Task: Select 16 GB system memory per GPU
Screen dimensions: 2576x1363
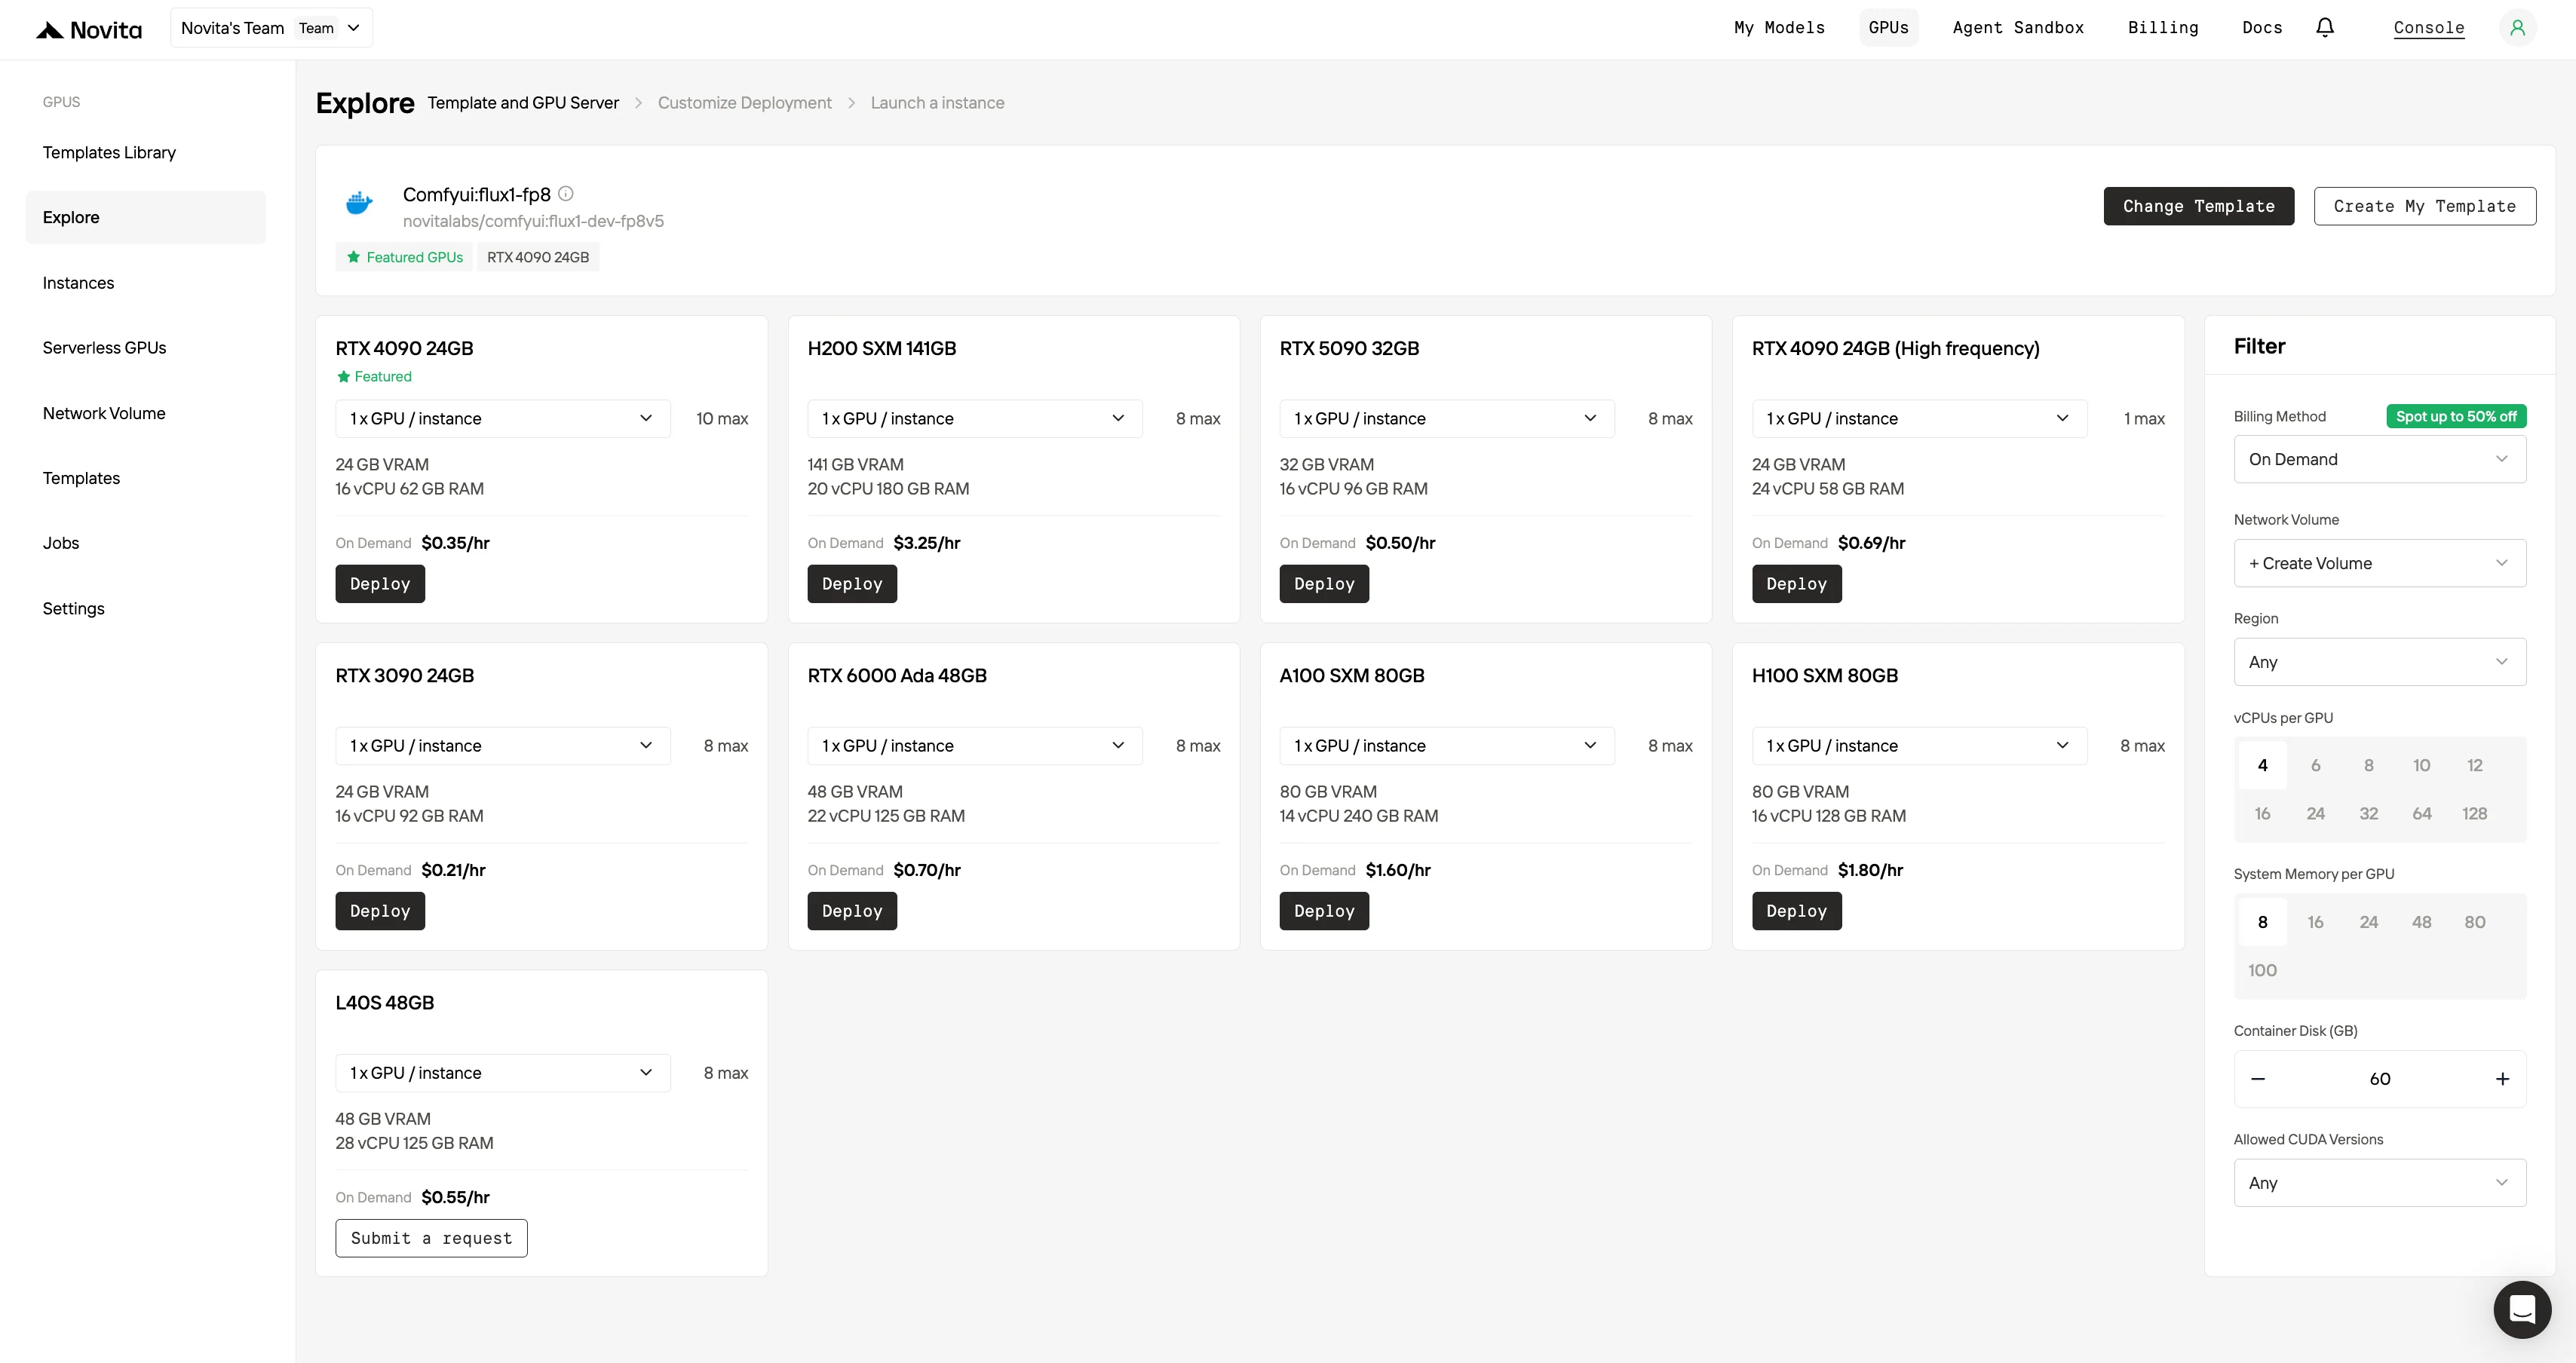Action: (2315, 922)
